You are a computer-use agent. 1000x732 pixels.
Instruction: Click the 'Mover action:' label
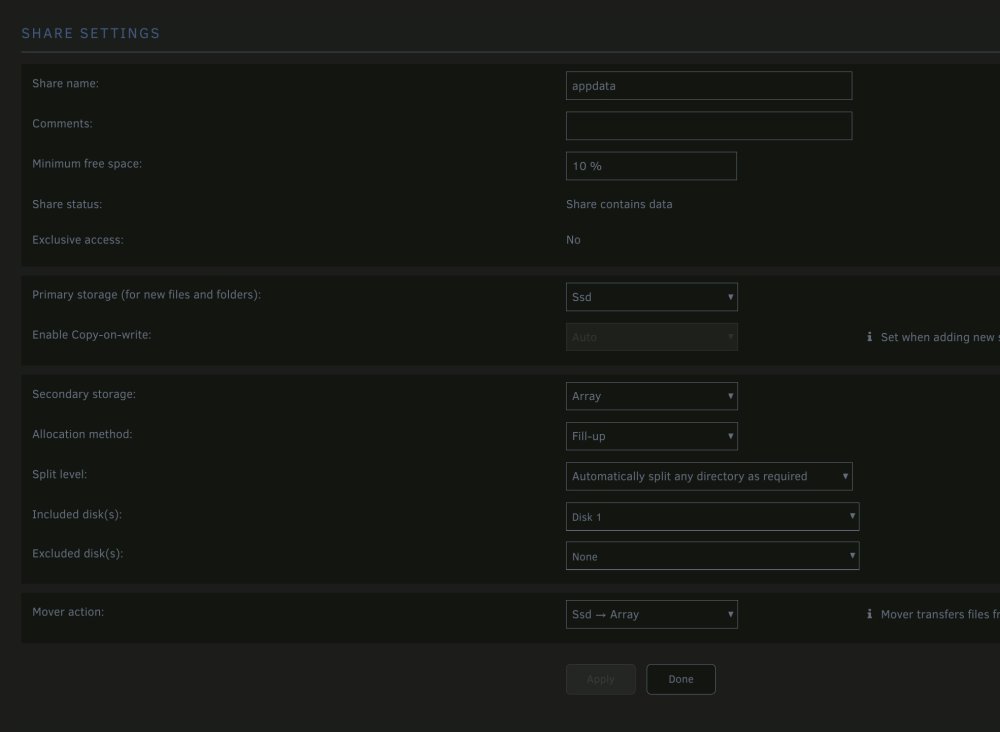(68, 612)
